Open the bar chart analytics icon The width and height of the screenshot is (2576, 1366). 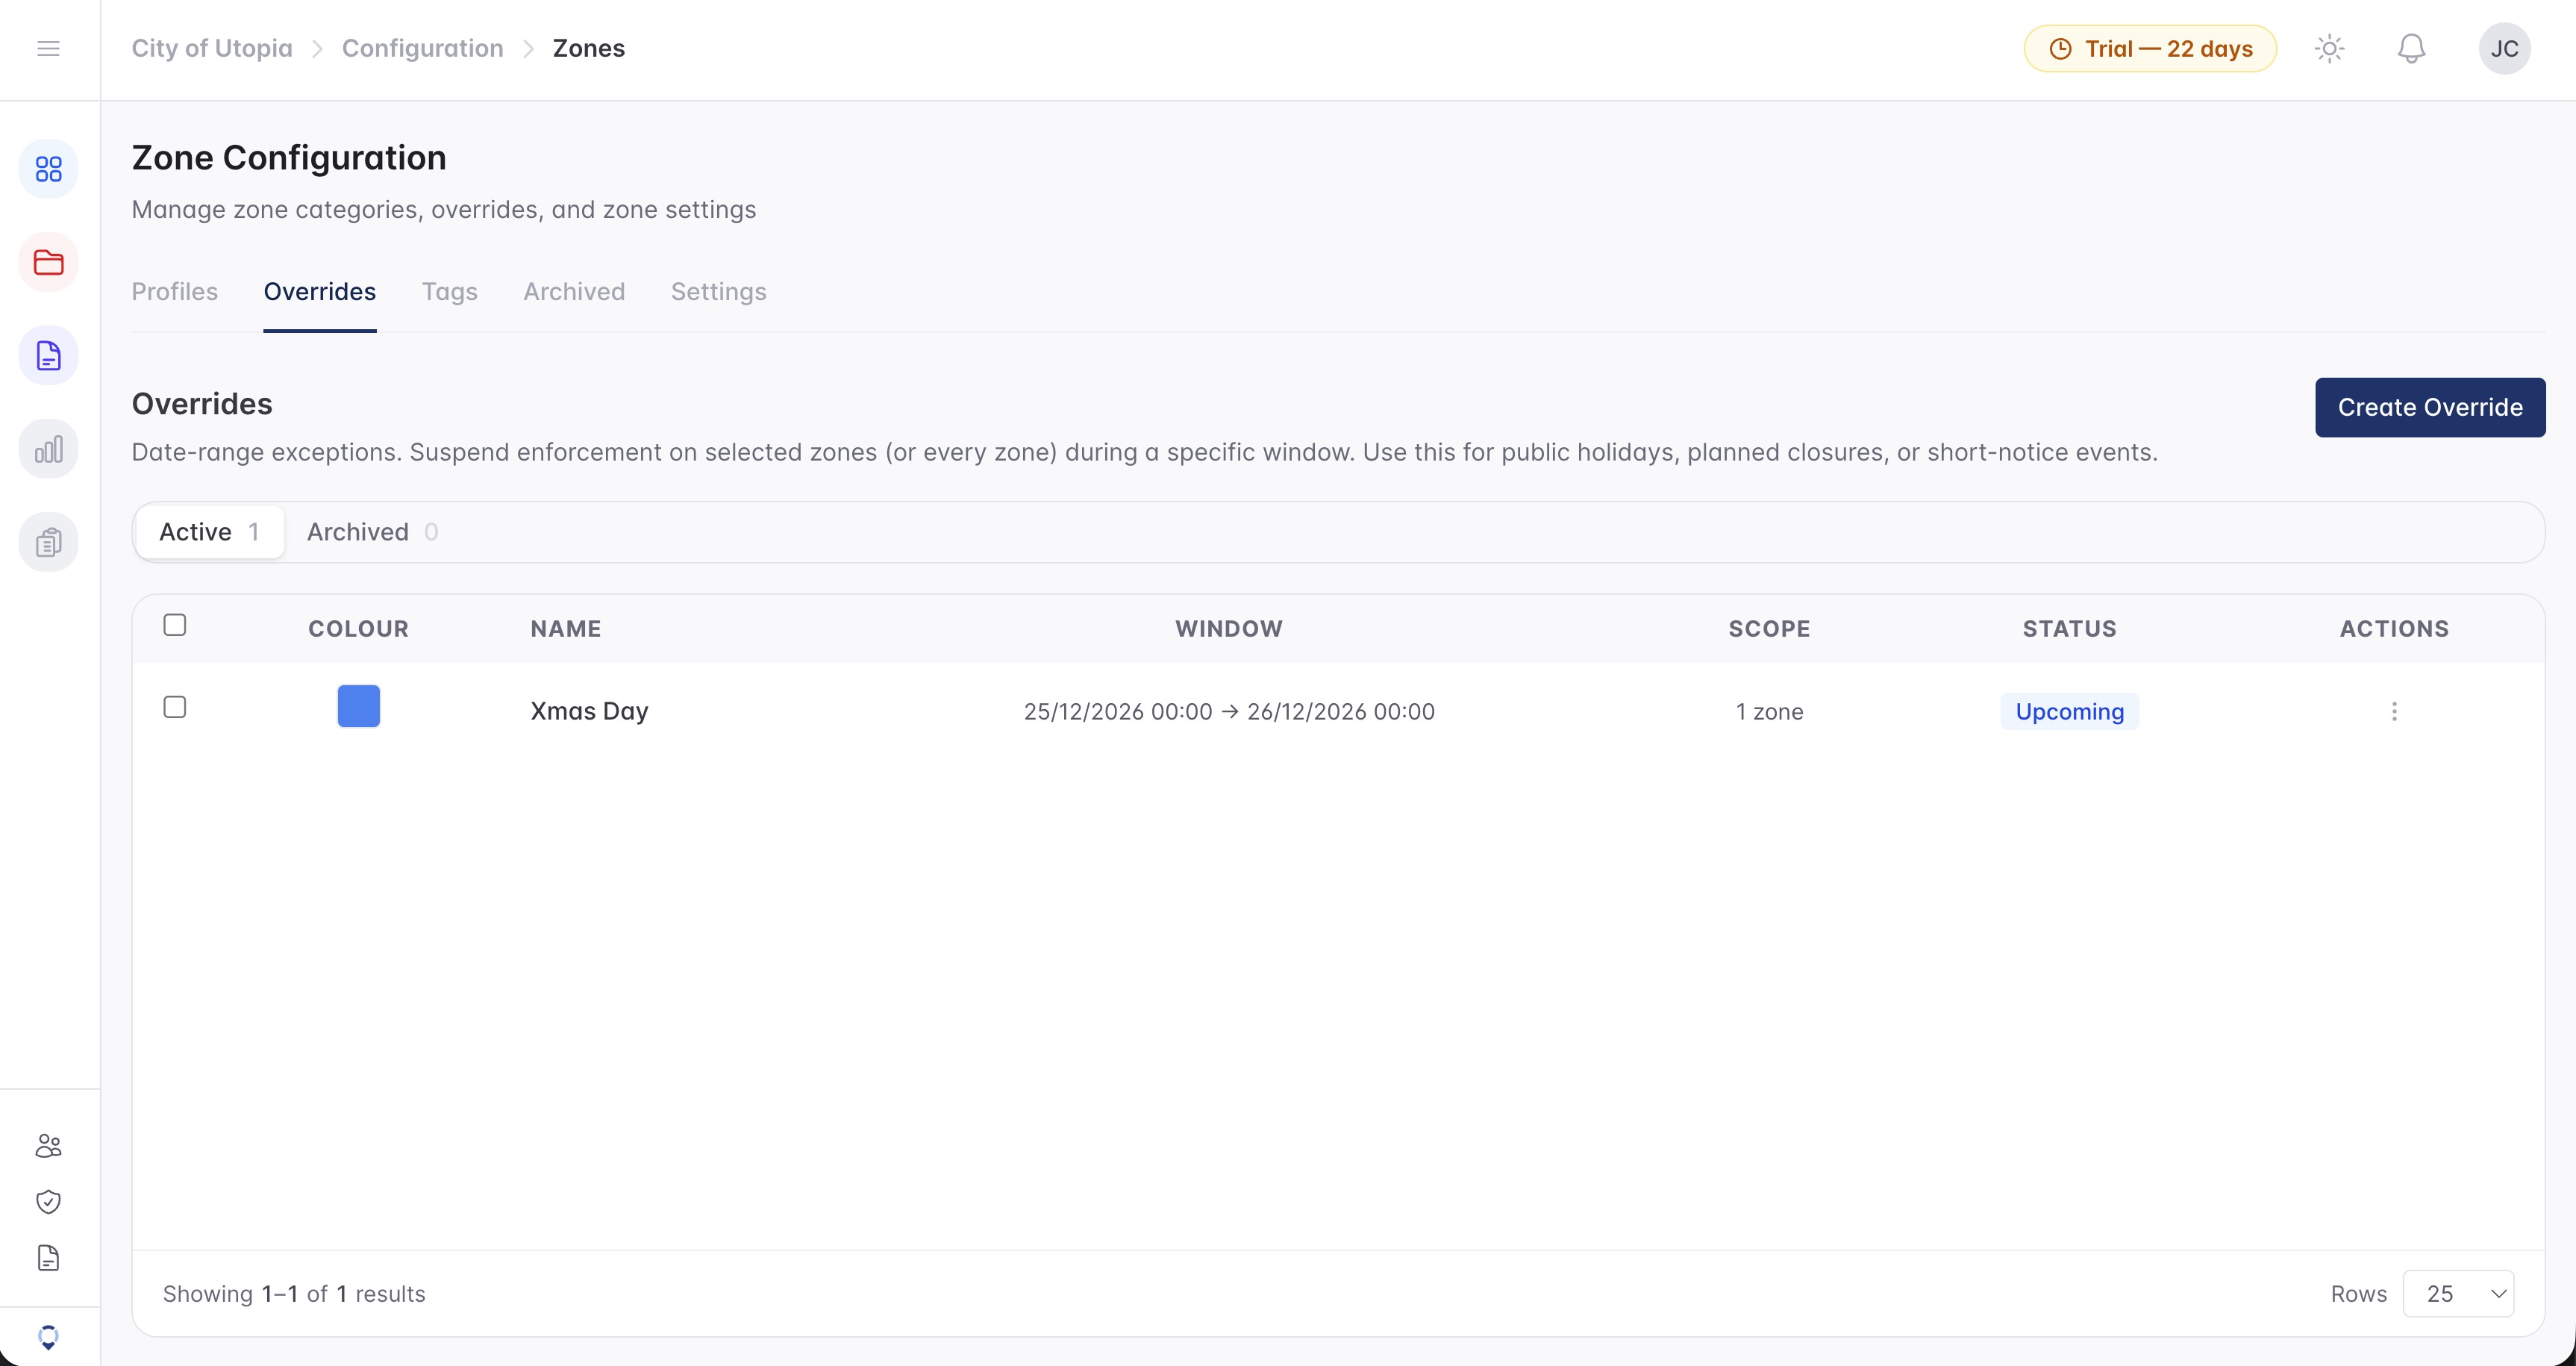click(48, 449)
